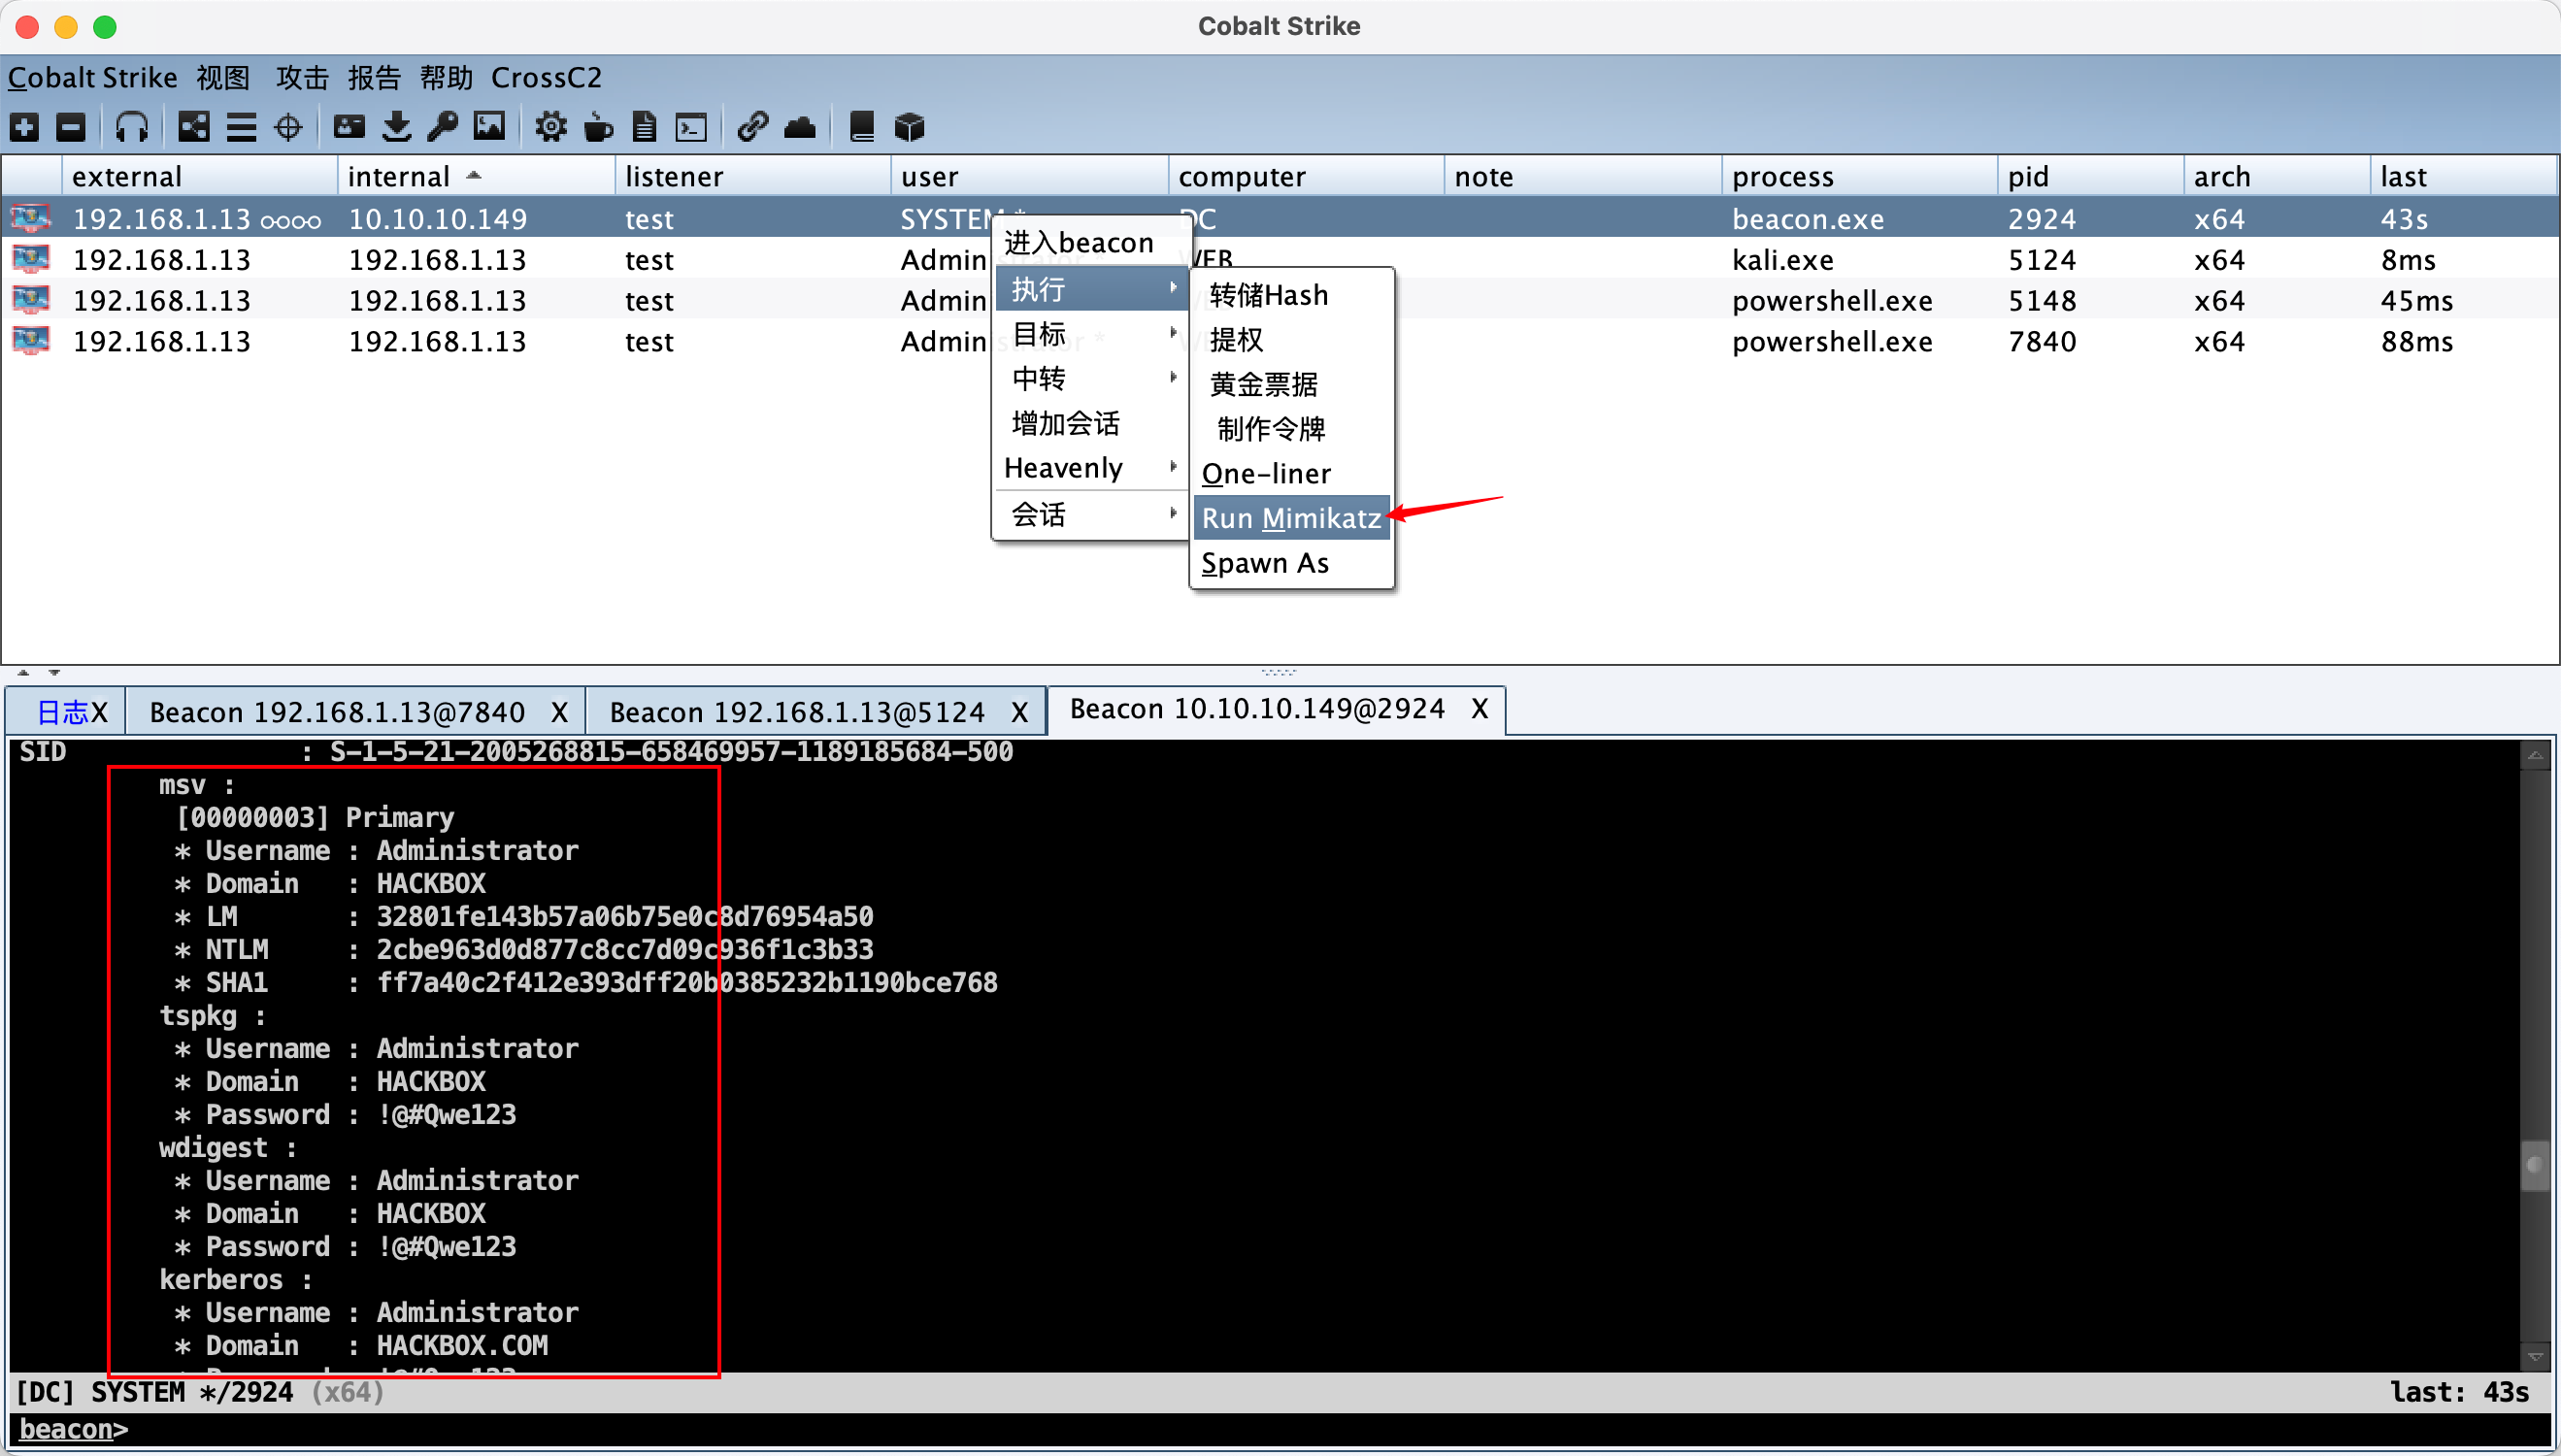Choose One-liner from submenu
The width and height of the screenshot is (2561, 1456).
point(1291,473)
